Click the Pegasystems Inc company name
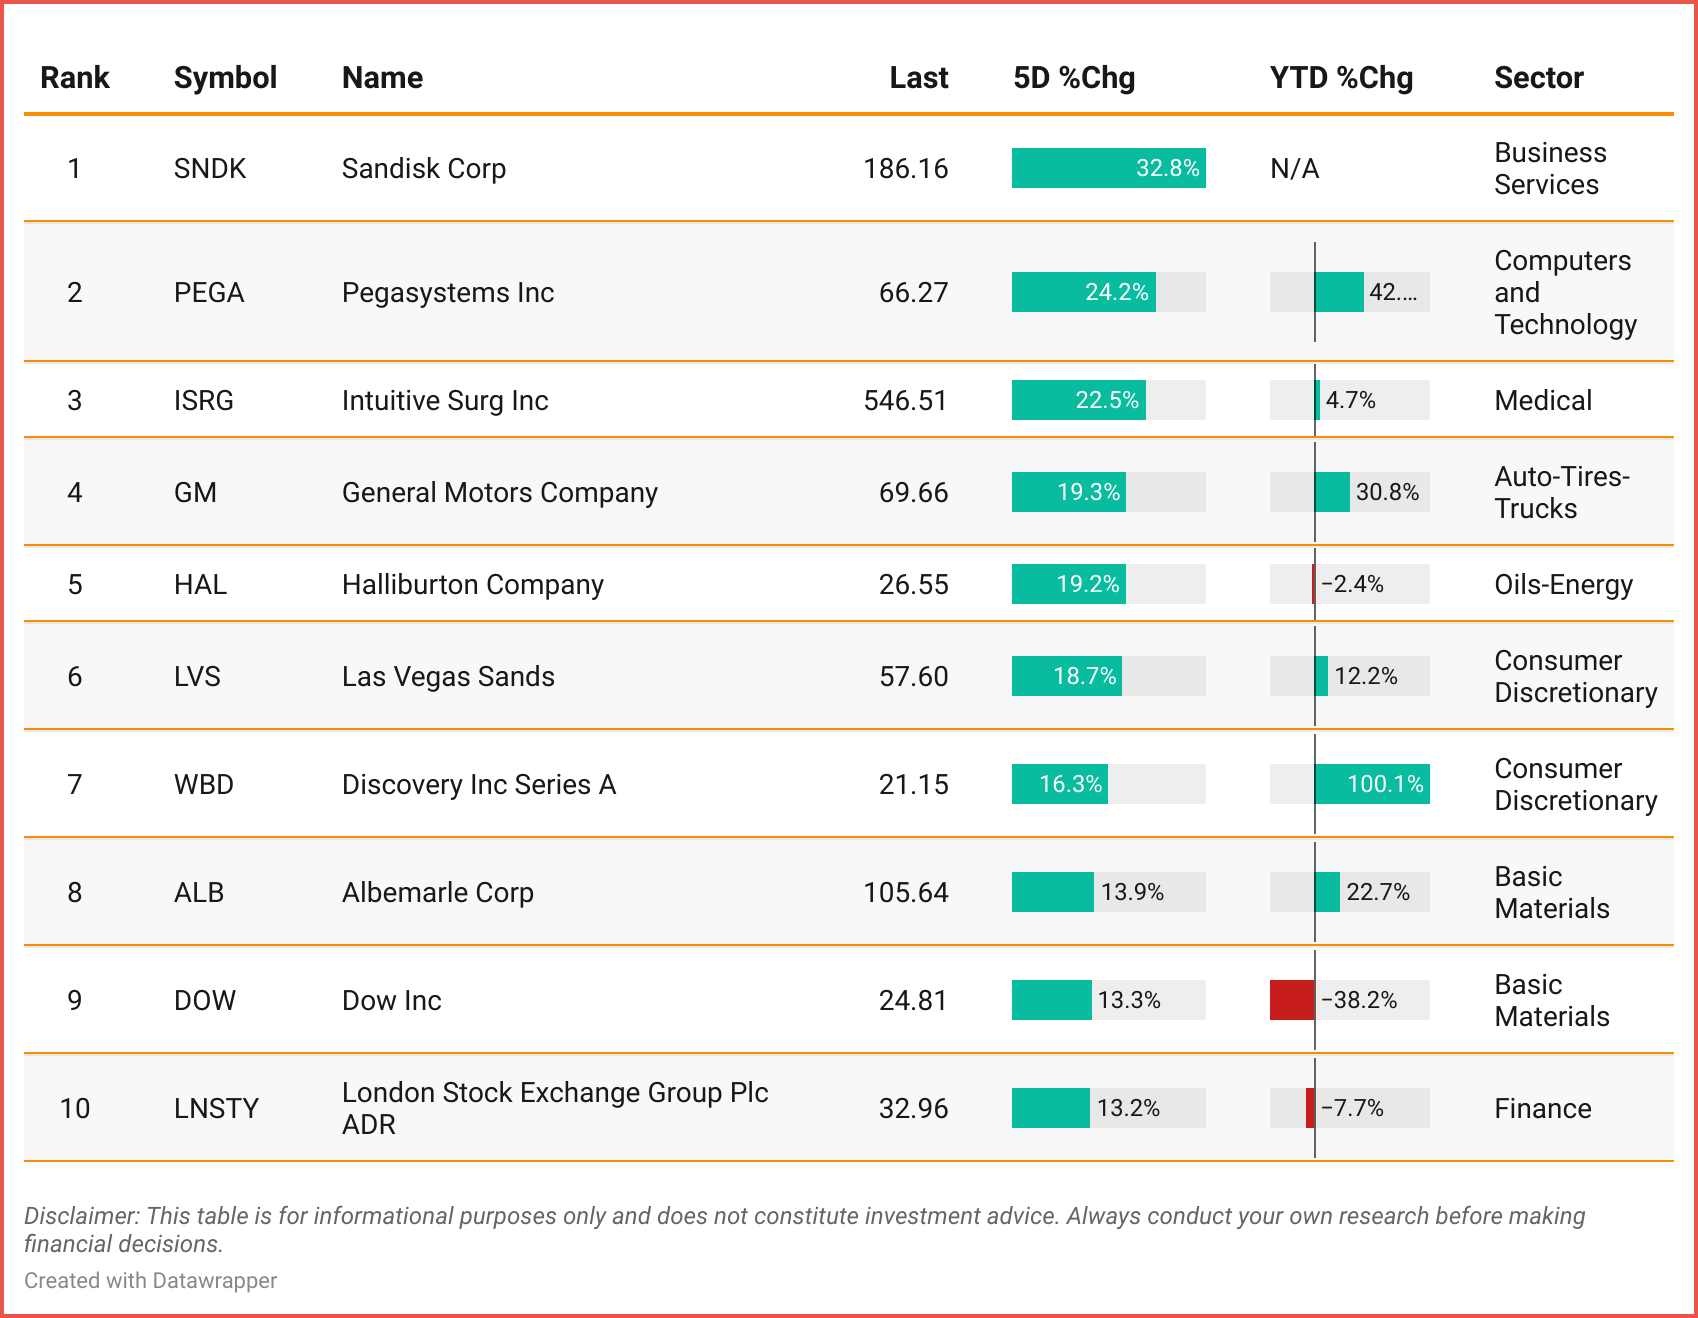This screenshot has width=1698, height=1318. pos(447,292)
